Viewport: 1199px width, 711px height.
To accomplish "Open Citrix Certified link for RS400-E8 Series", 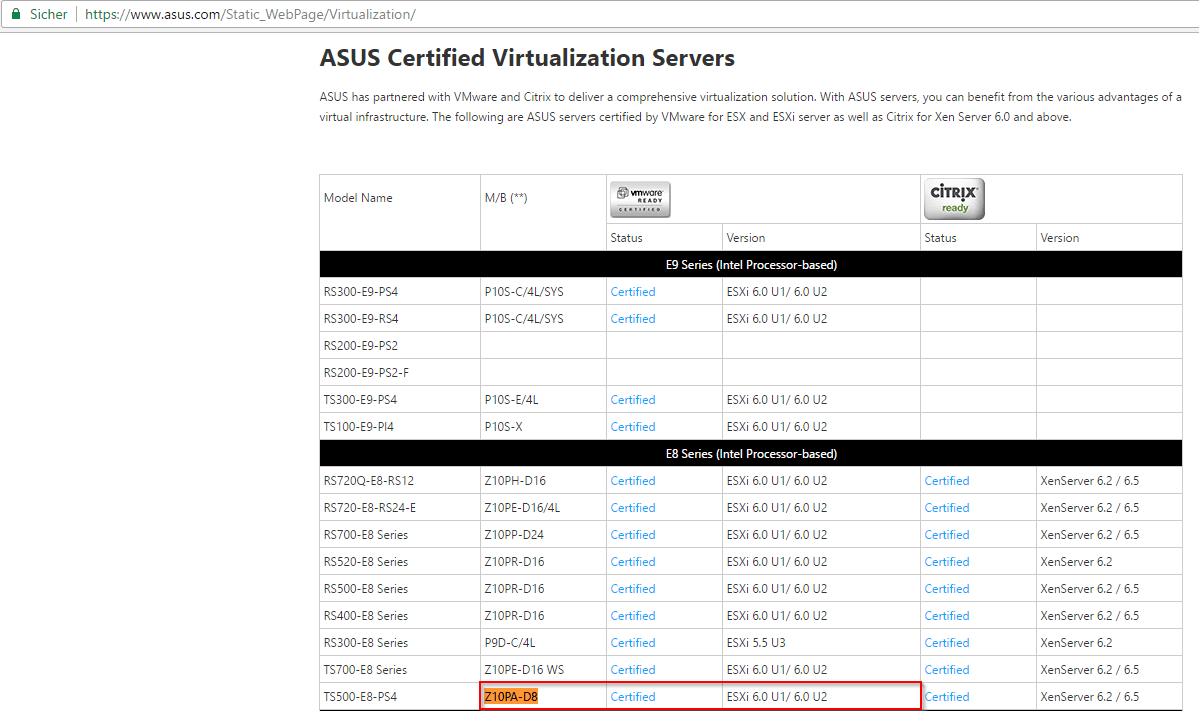I will pos(947,615).
